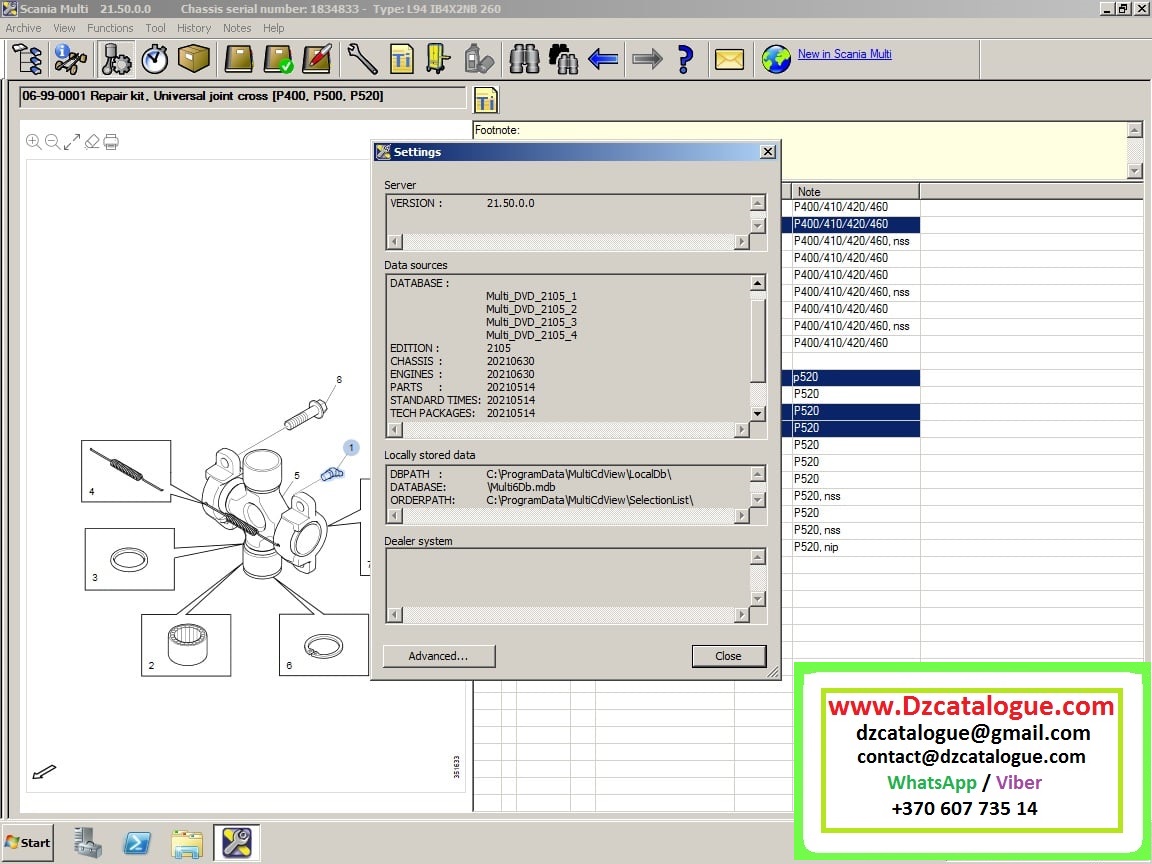Go forward with grey right arrow
This screenshot has width=1152, height=864.
[x=647, y=59]
